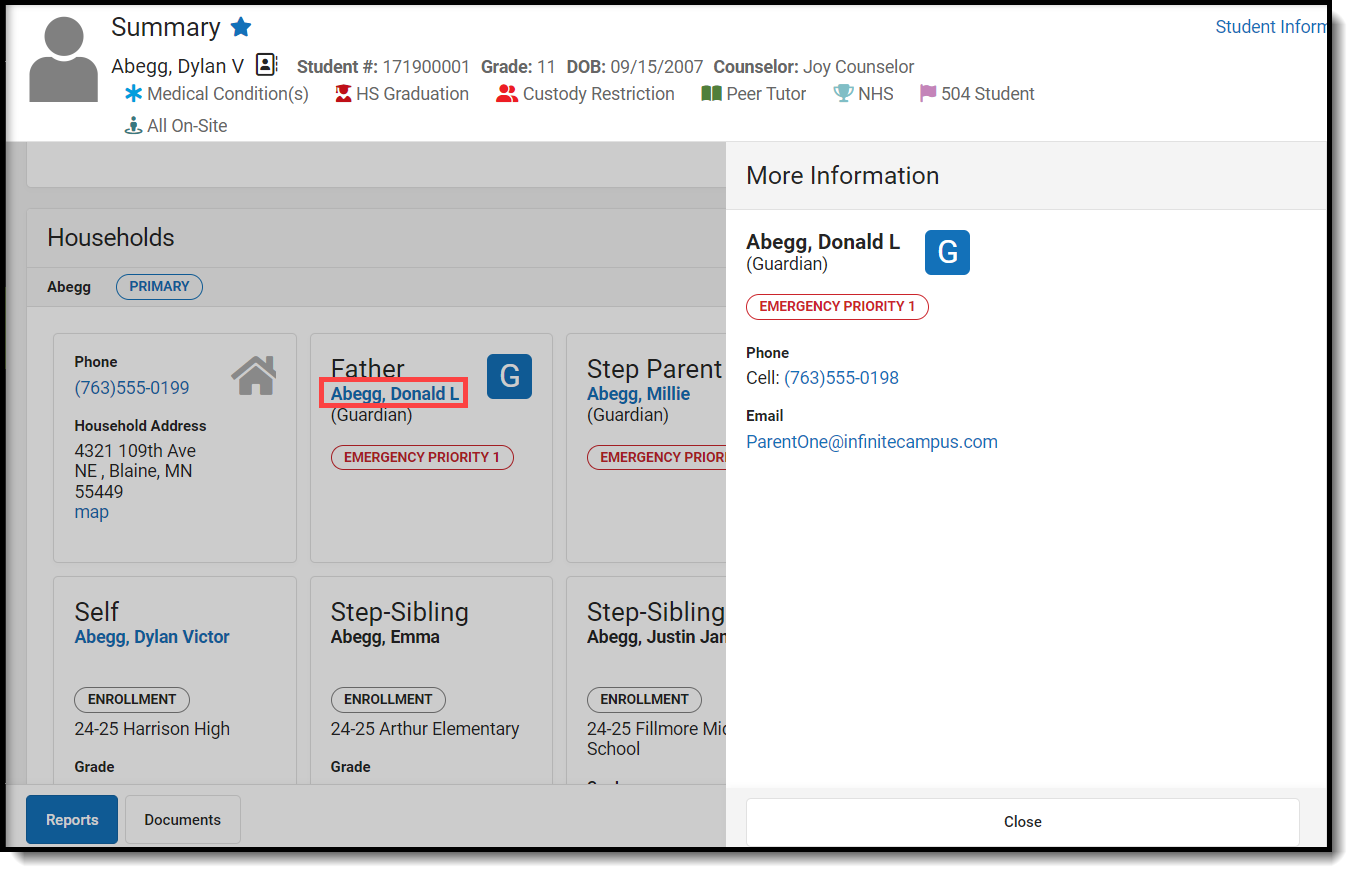Open Abegg, Dylan Victor link
Viewport: 1357px width, 877px height.
click(x=152, y=637)
